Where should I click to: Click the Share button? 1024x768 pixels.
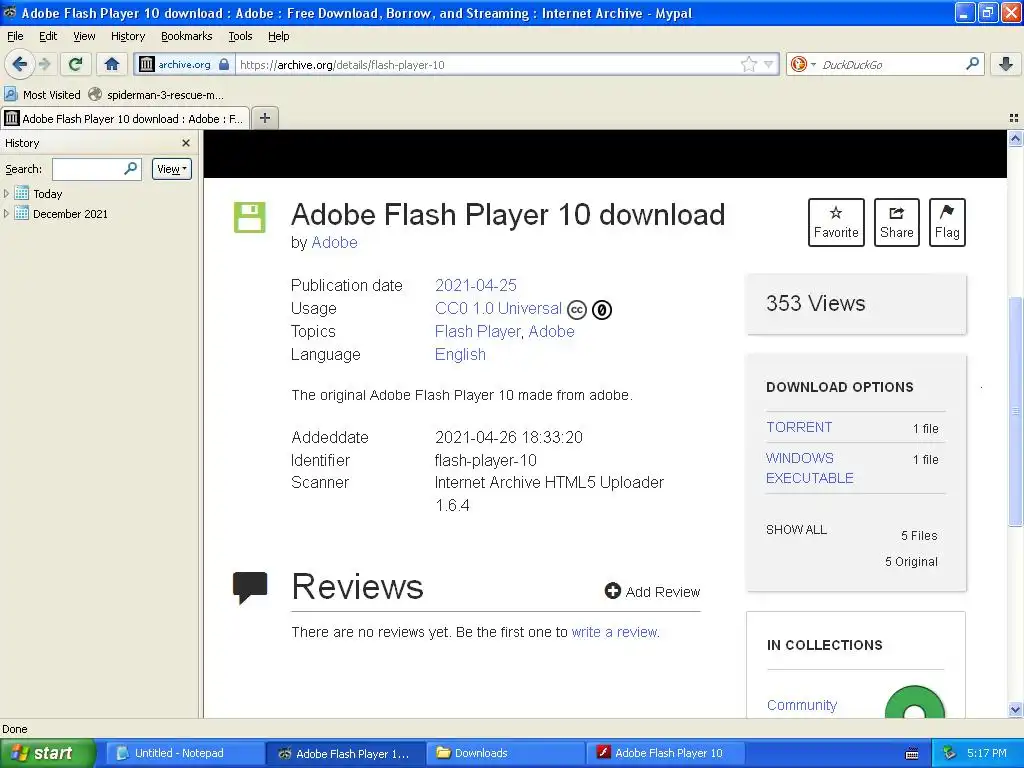tap(896, 222)
